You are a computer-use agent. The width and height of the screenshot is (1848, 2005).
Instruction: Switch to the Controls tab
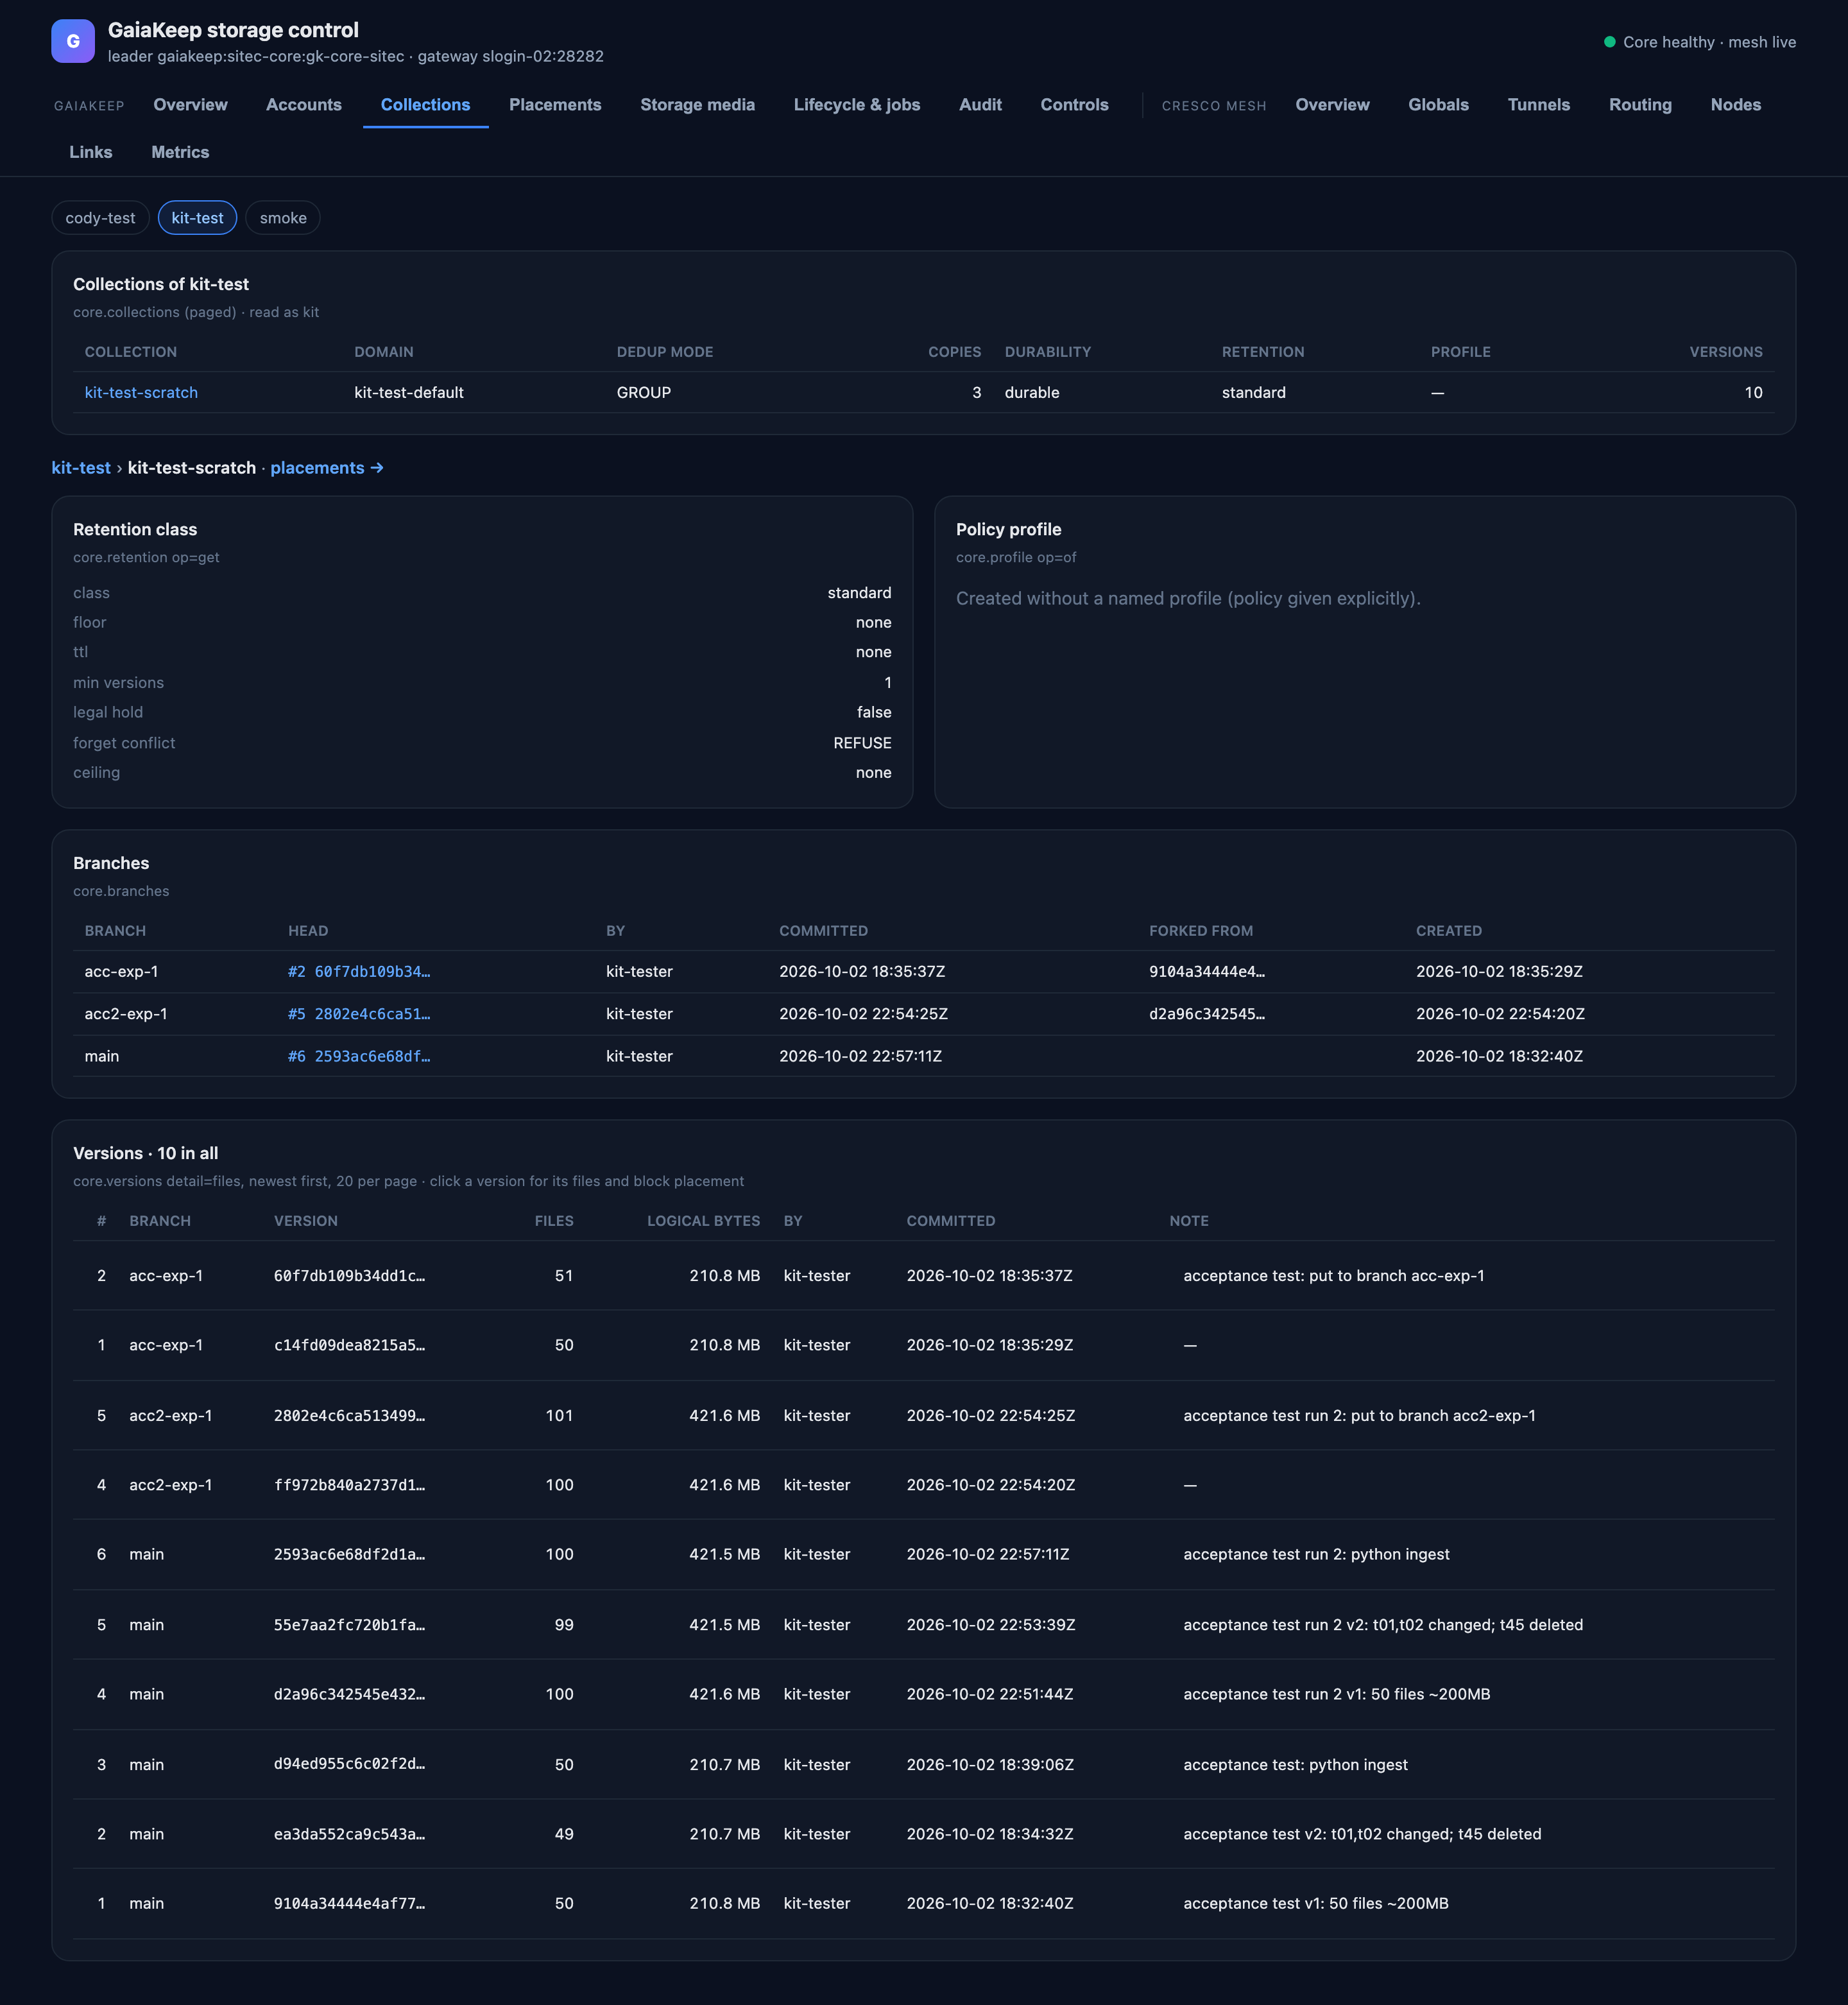click(1074, 105)
